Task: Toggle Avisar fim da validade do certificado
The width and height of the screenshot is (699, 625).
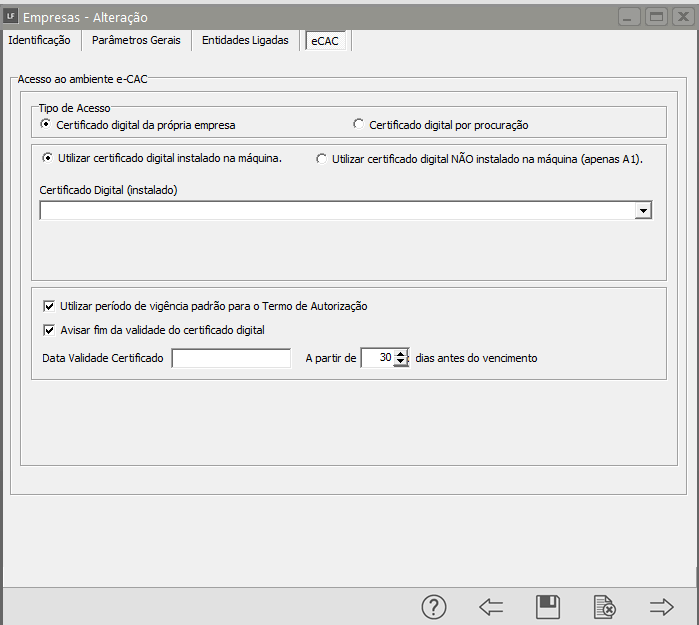Action: pyautogui.click(x=50, y=330)
